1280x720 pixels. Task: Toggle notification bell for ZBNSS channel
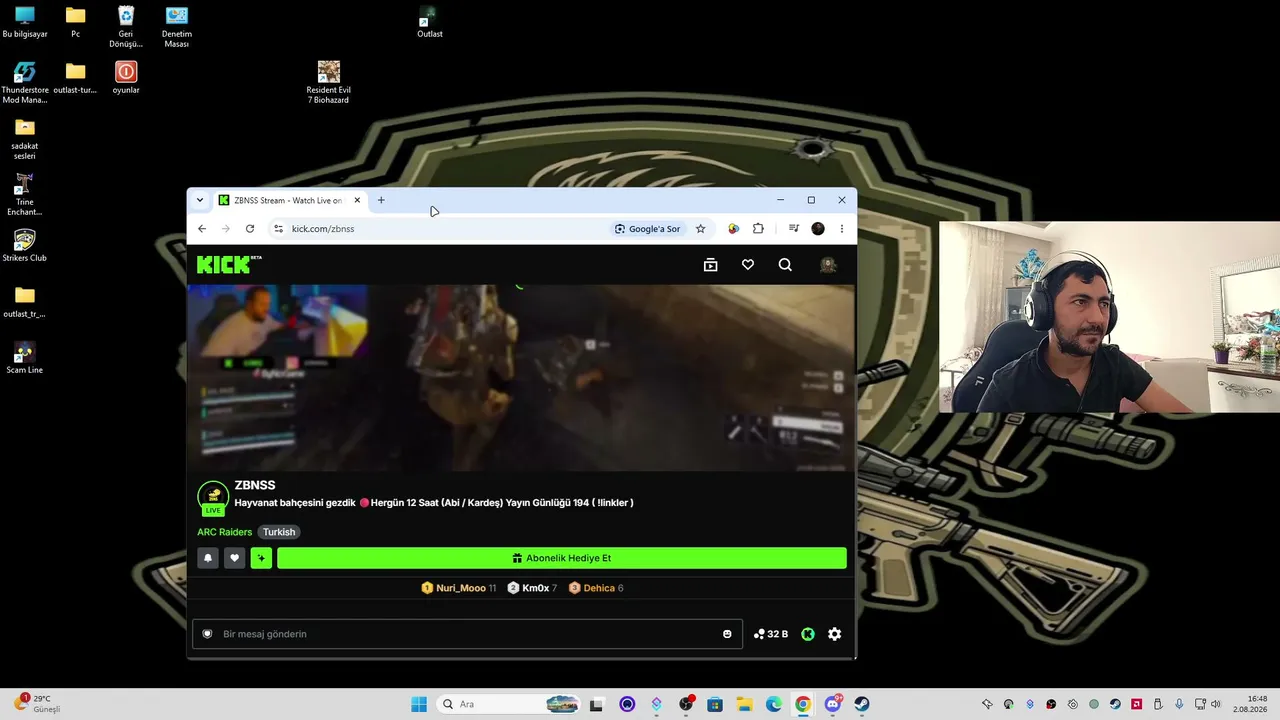208,558
